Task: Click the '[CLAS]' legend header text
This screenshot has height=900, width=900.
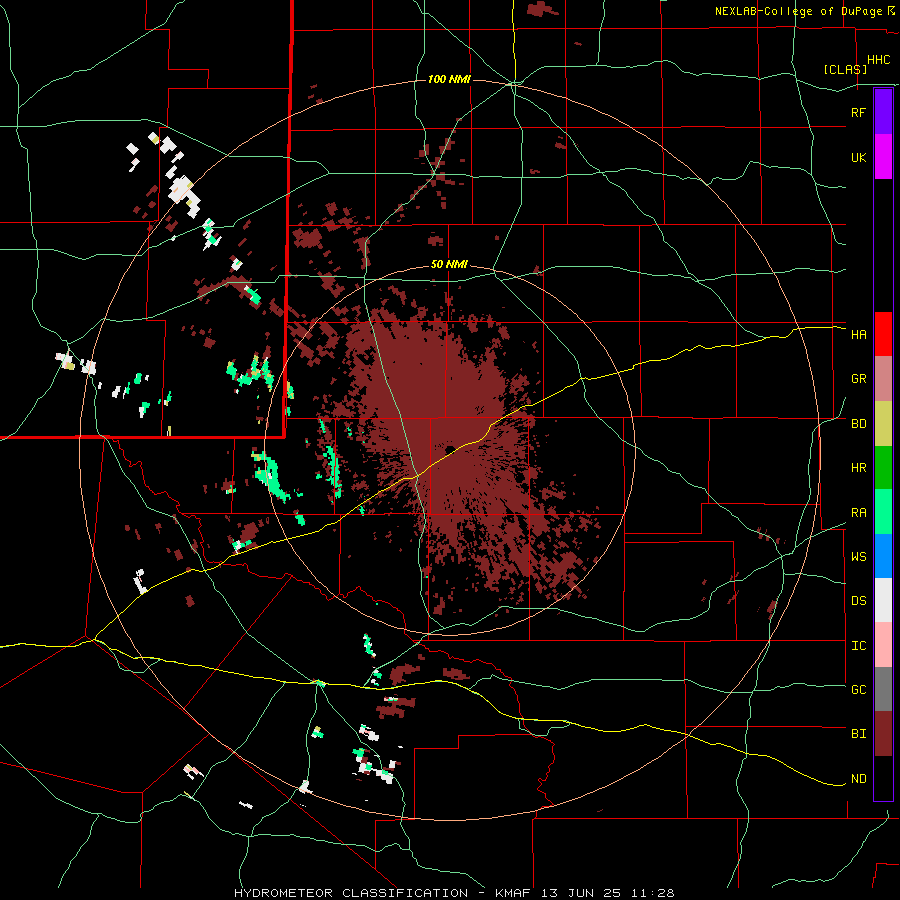Action: coord(845,69)
